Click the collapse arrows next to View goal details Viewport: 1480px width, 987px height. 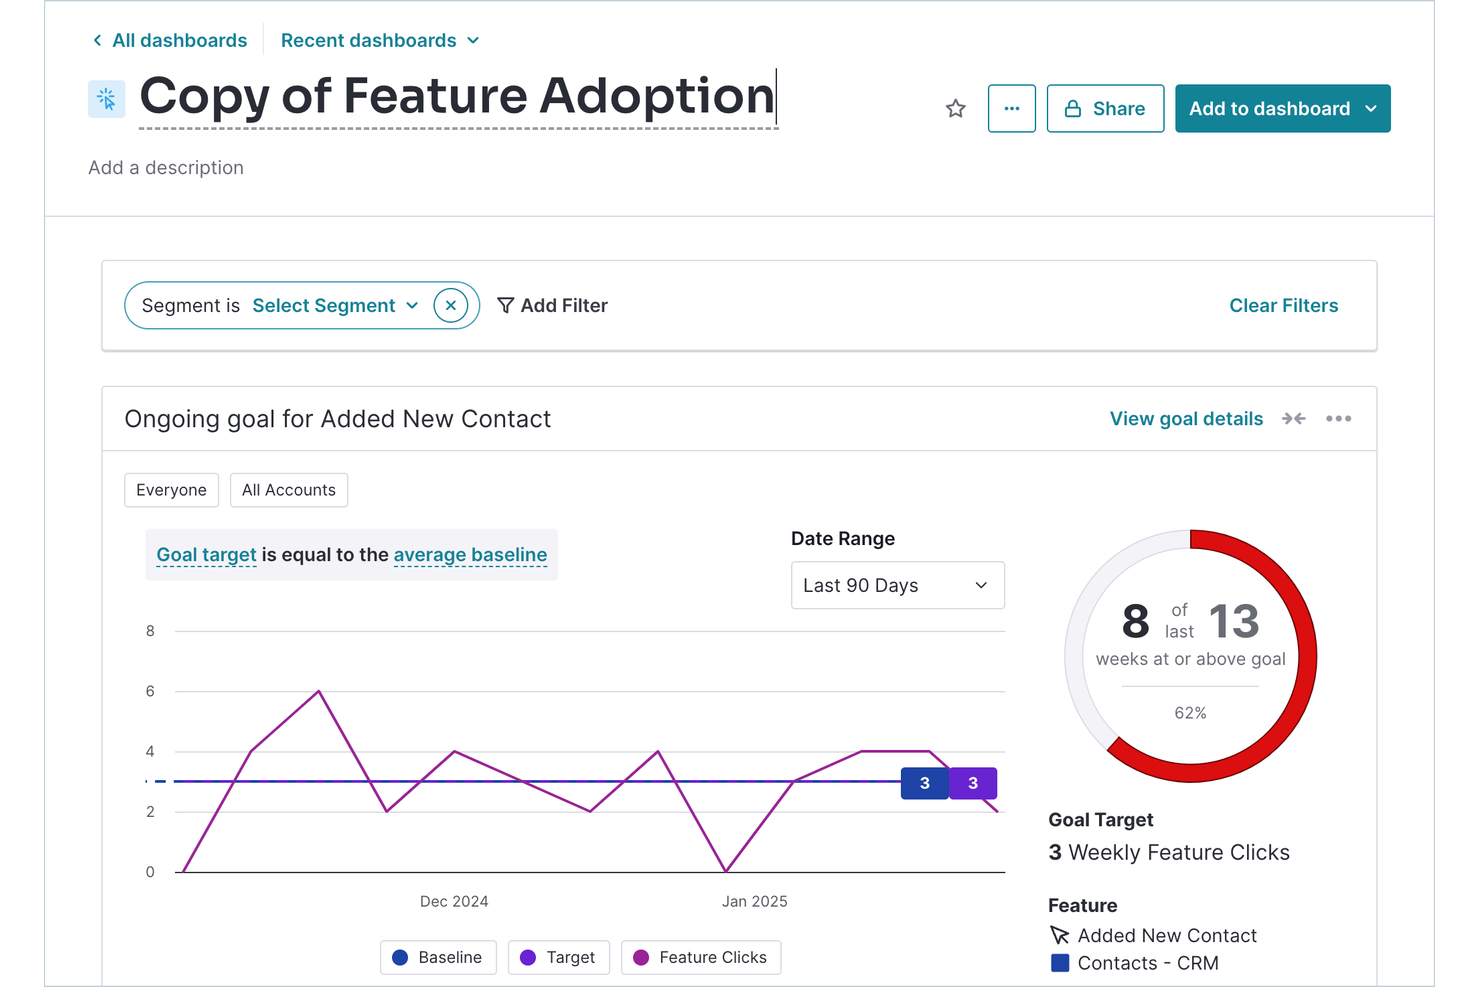pos(1293,418)
